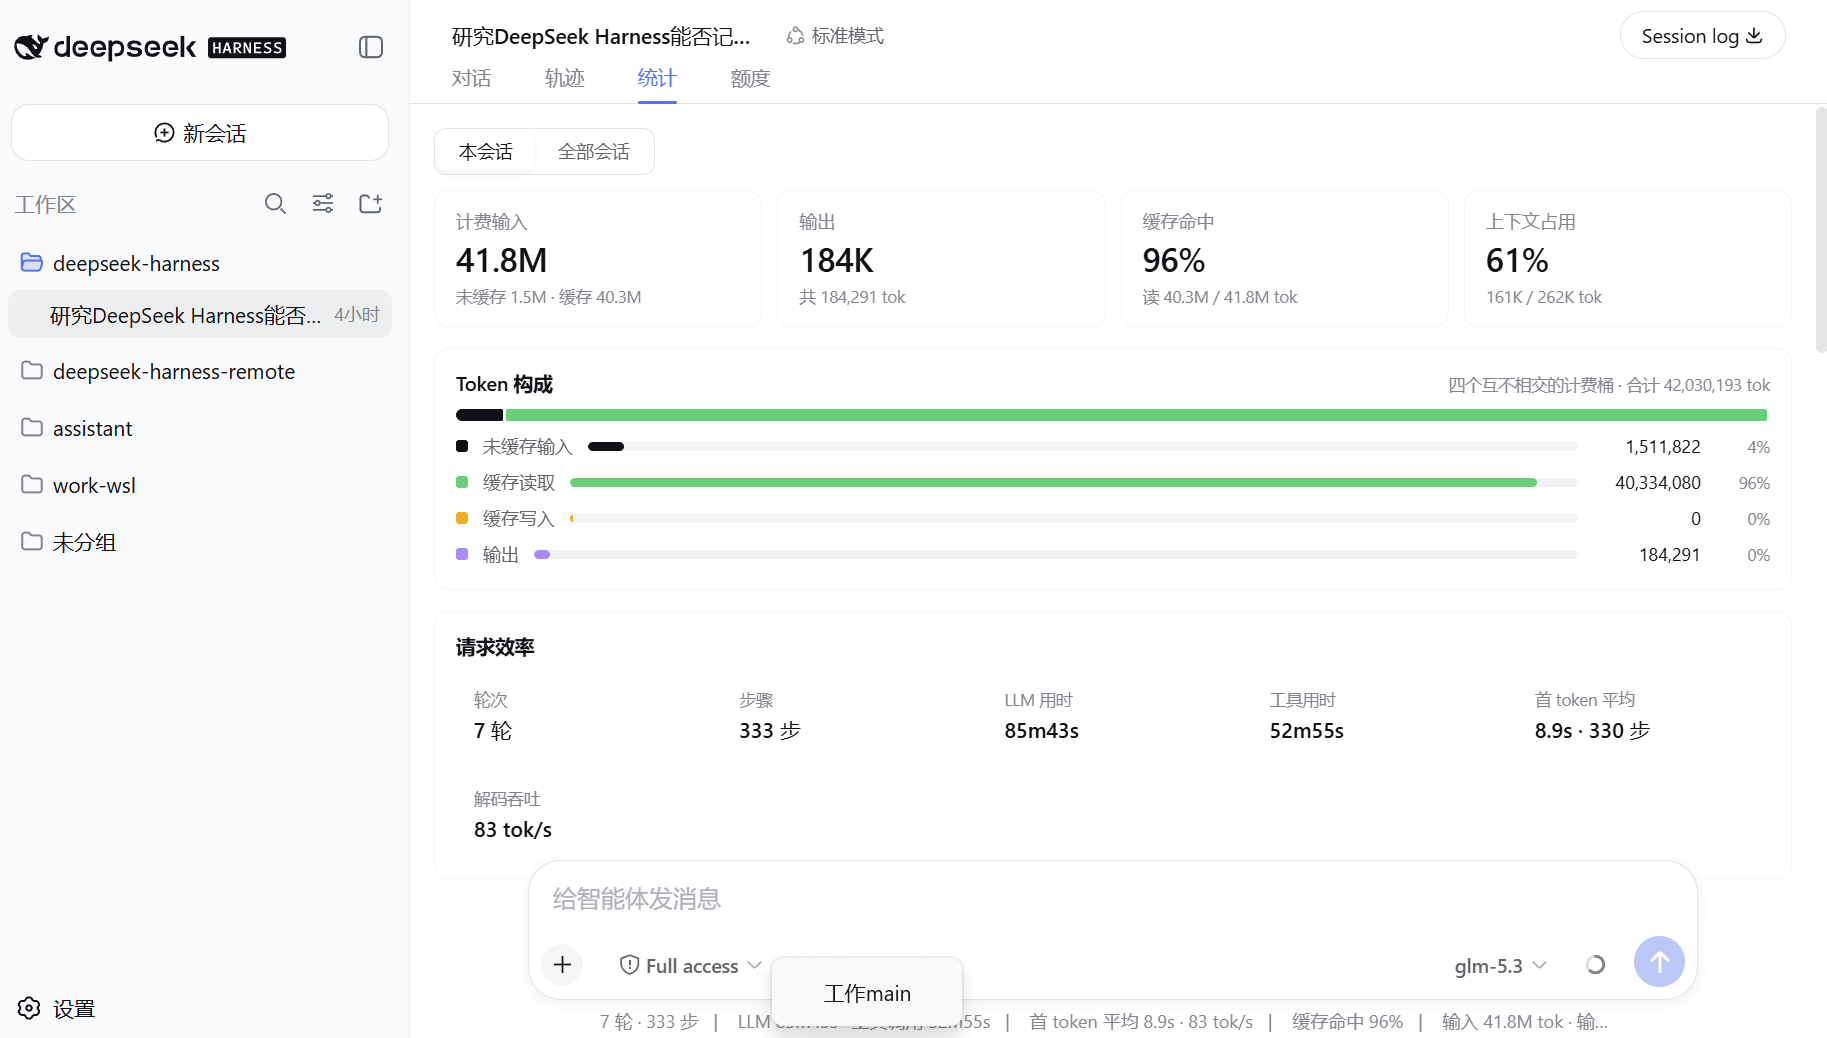Click the 上下文占用 61% card
Viewport: 1827px width, 1038px height.
coord(1627,258)
